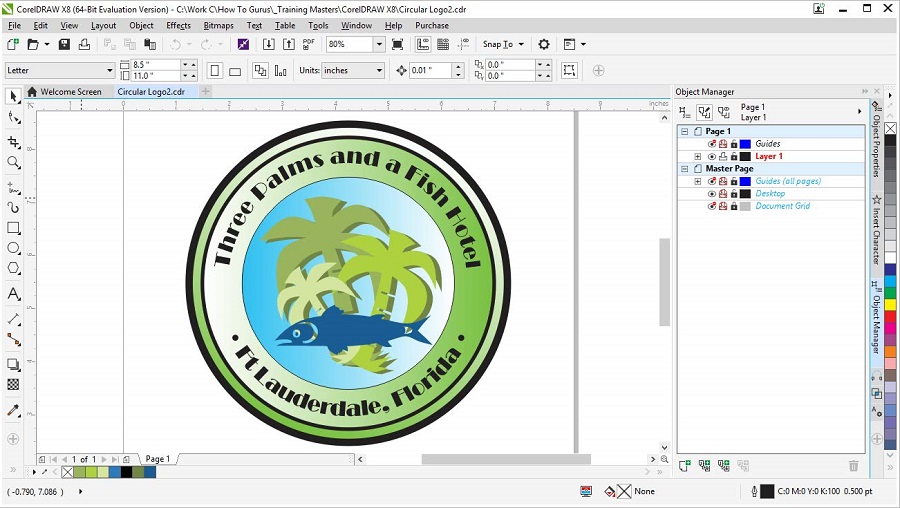Screen dimensions: 900x508
Task: Toggle Show rulers button
Action: tap(423, 44)
